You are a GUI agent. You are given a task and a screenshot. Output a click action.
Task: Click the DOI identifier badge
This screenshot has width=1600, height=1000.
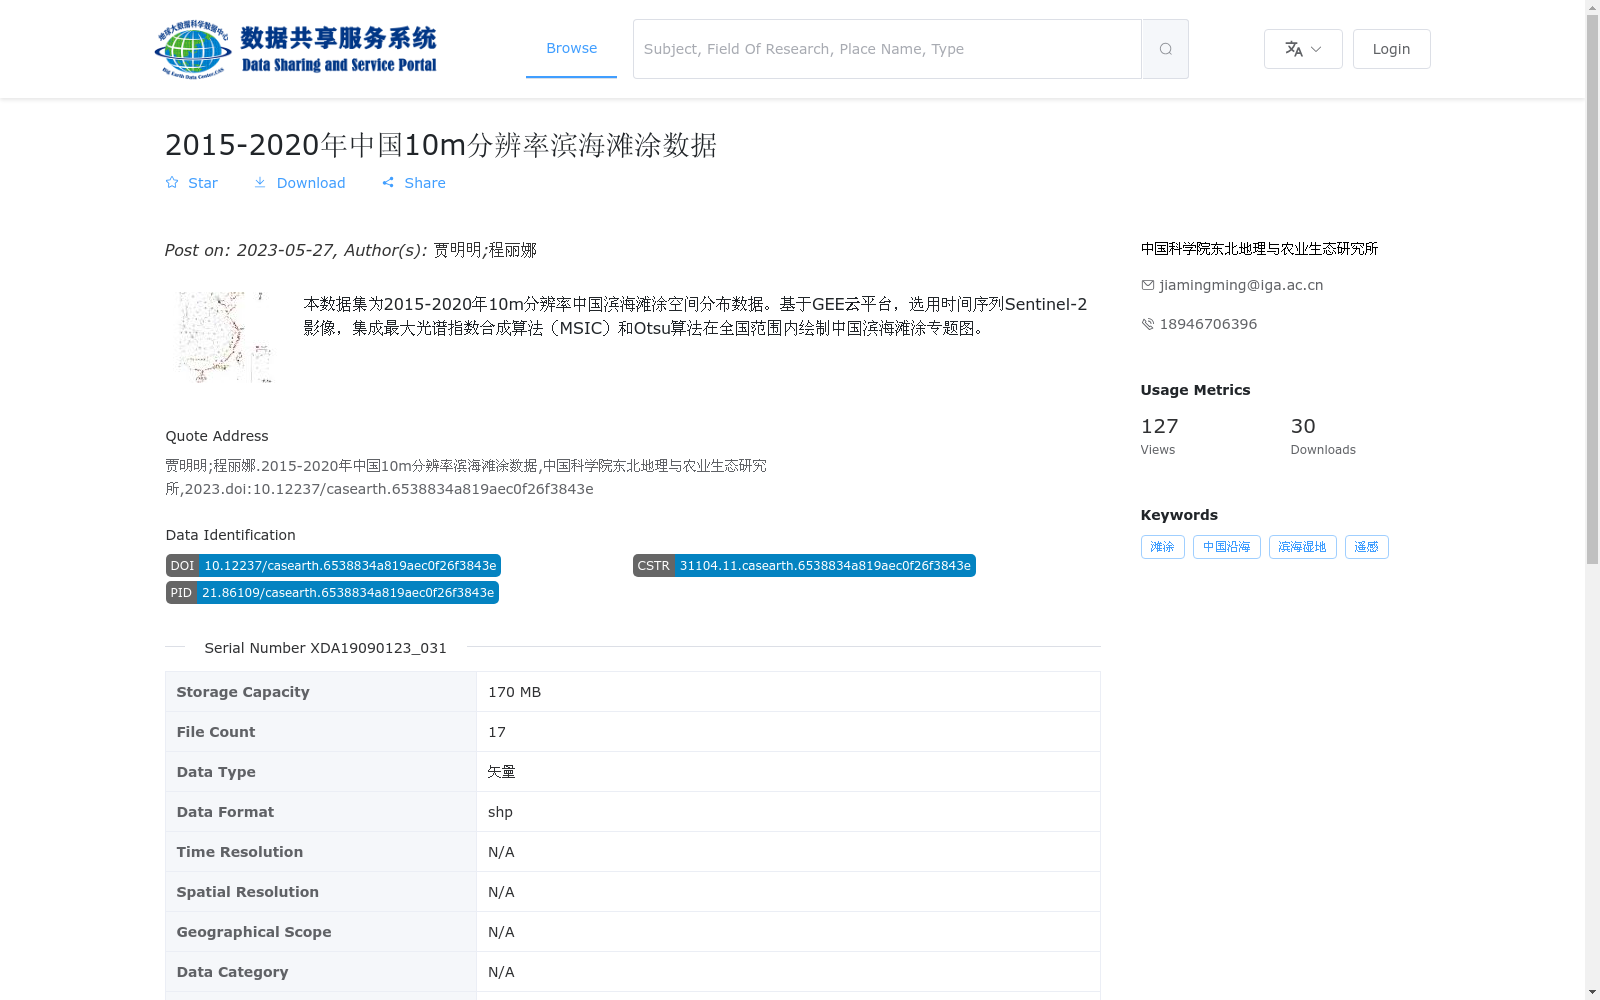tap(333, 566)
